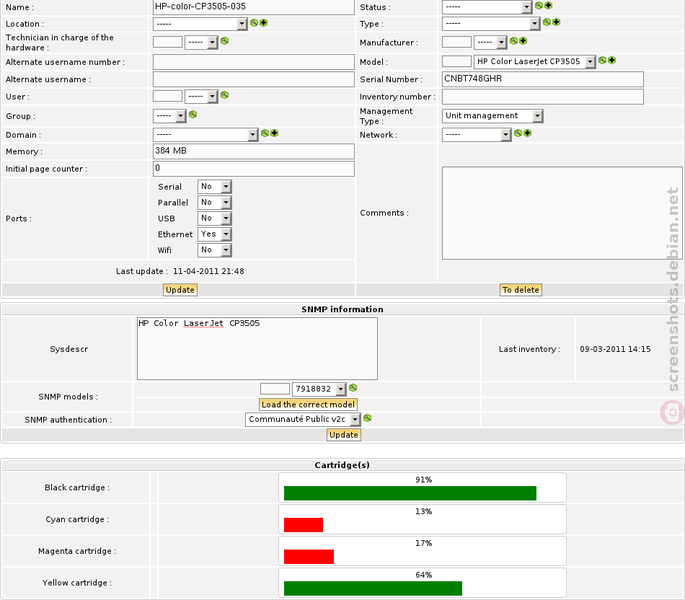Click the add (+) icon beside Status dropdown
This screenshot has width=685, height=600.
click(x=548, y=5)
